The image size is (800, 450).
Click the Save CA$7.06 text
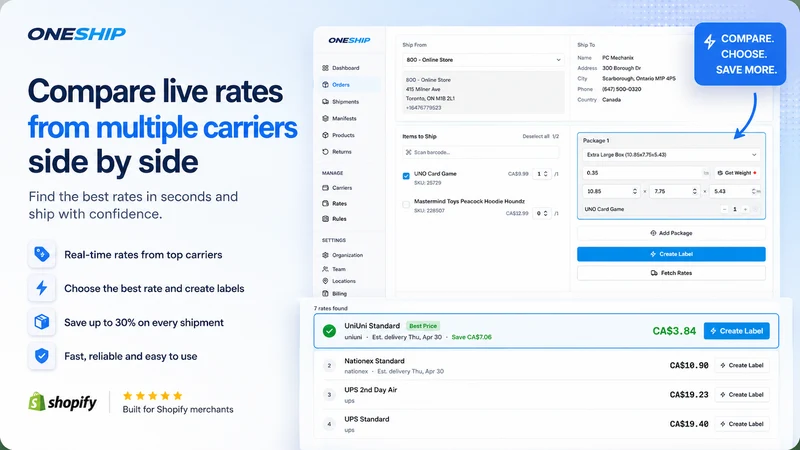point(471,337)
